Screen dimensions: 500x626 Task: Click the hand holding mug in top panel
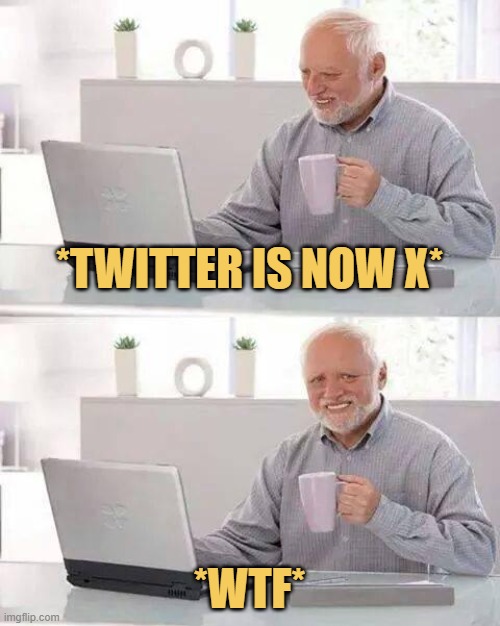coord(357,182)
